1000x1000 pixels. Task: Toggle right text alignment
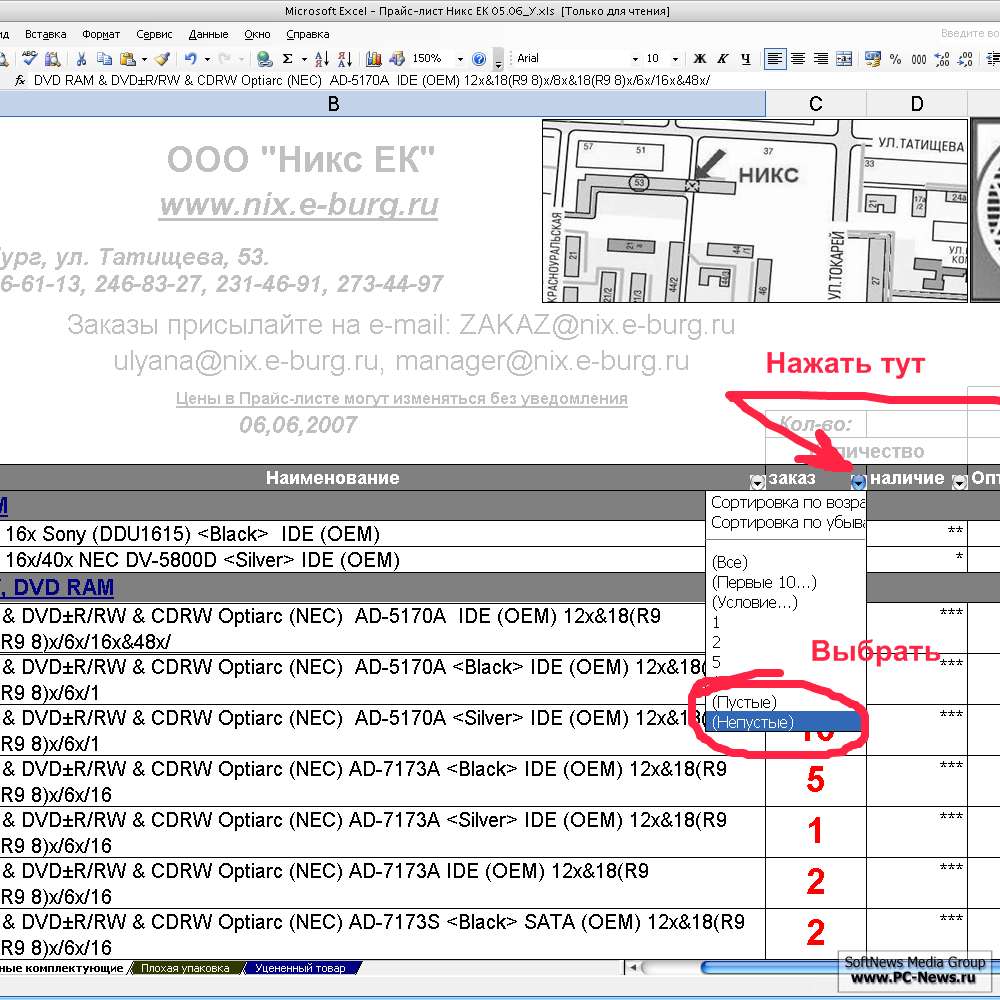point(821,59)
